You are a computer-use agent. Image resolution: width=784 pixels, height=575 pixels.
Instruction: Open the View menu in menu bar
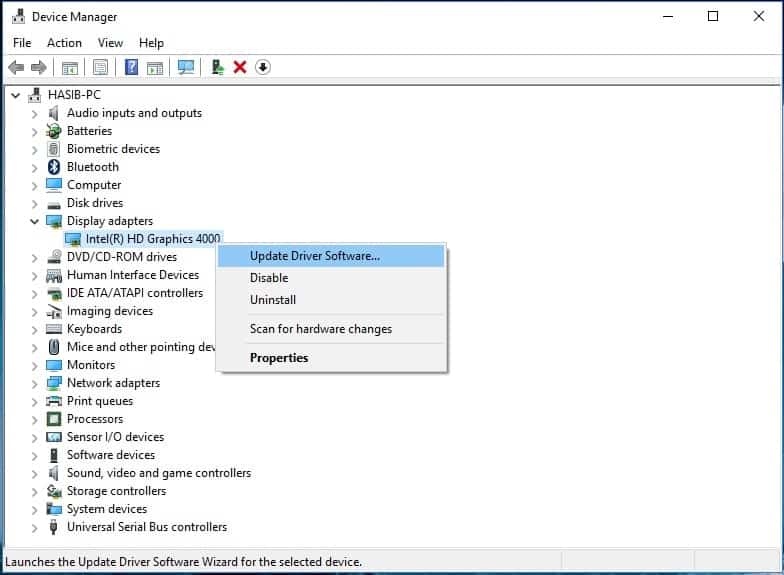[x=110, y=43]
